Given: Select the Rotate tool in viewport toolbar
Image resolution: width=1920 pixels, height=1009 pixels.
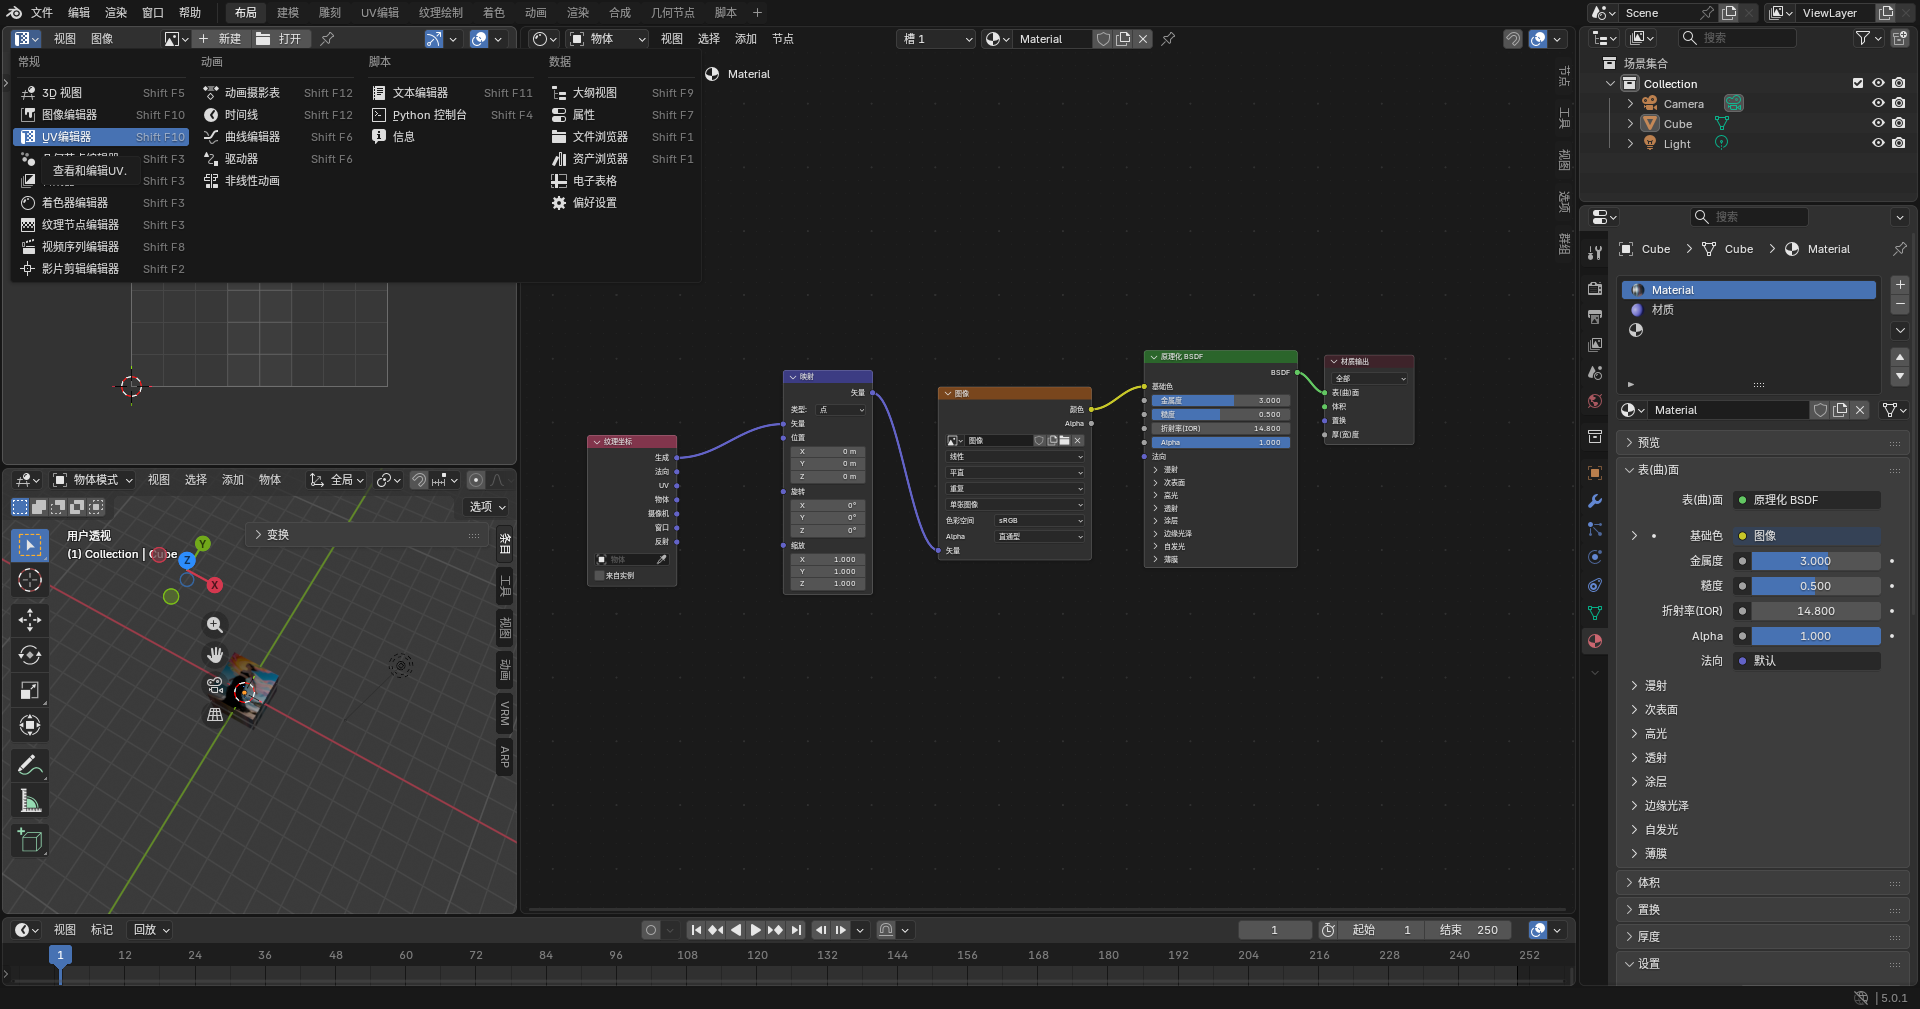Looking at the screenshot, I should [30, 655].
